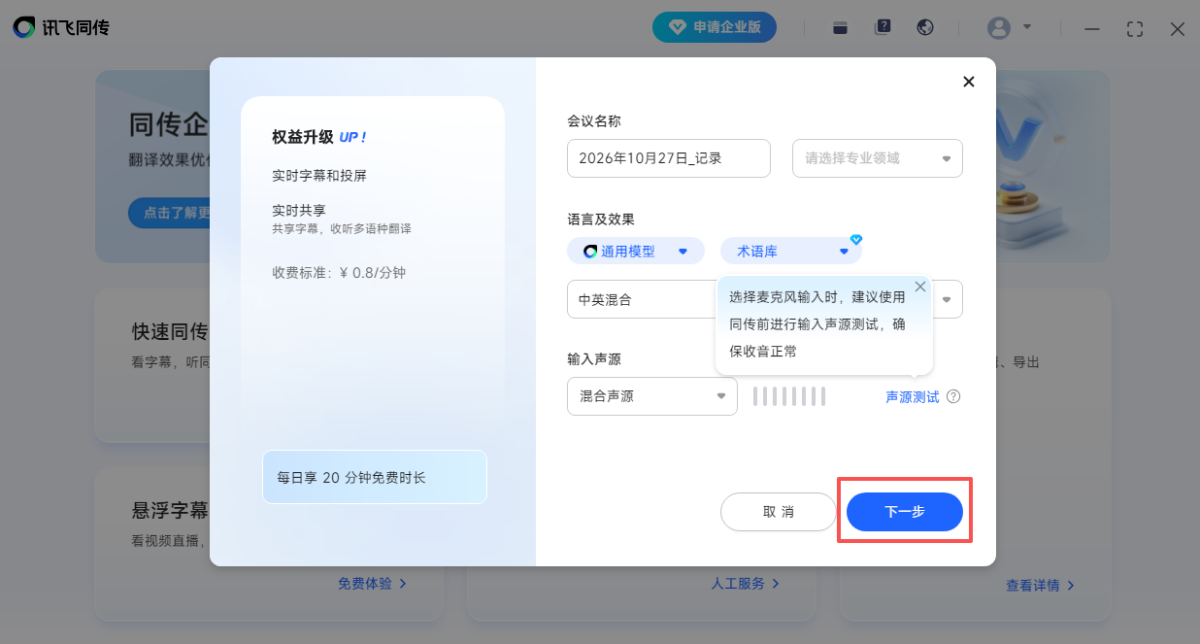Click the wallet icon in title bar
The image size is (1200, 644).
[841, 28]
